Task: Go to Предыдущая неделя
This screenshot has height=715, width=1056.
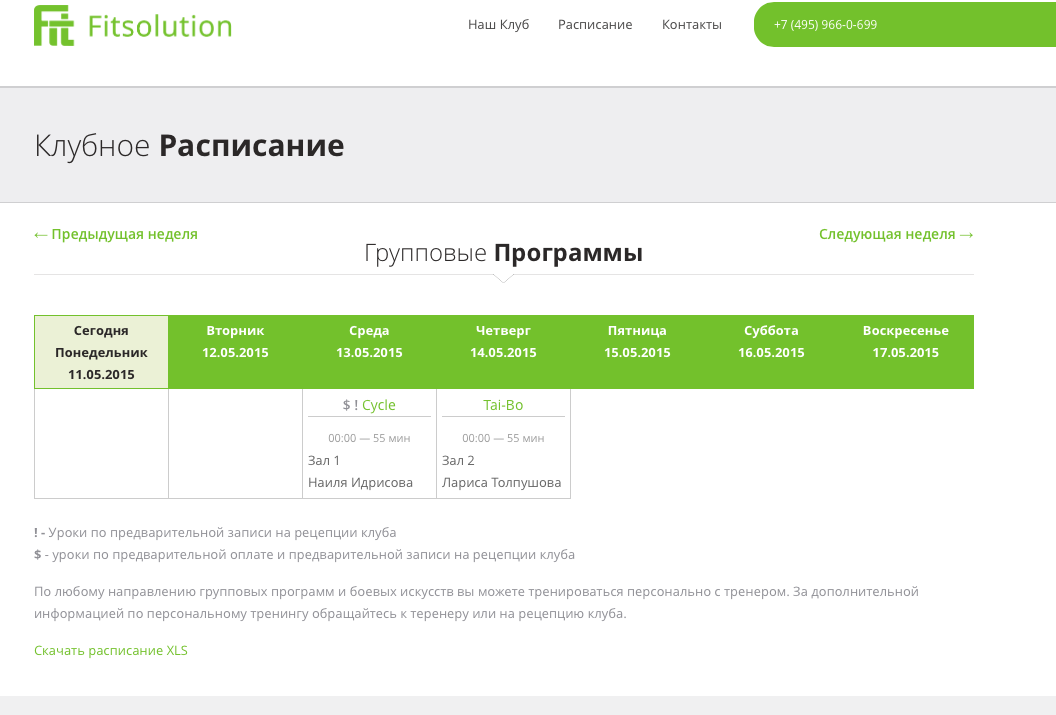Action: 116,234
